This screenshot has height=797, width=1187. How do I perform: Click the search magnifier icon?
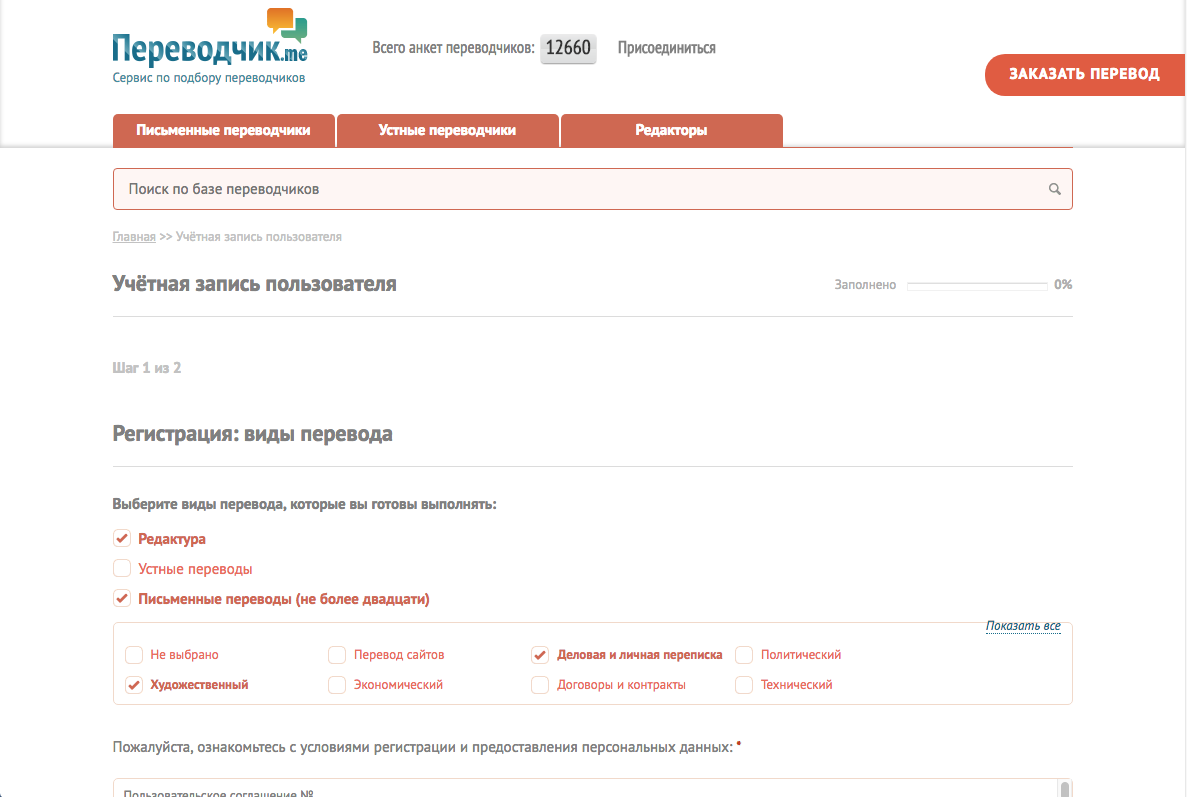pyautogui.click(x=1054, y=188)
